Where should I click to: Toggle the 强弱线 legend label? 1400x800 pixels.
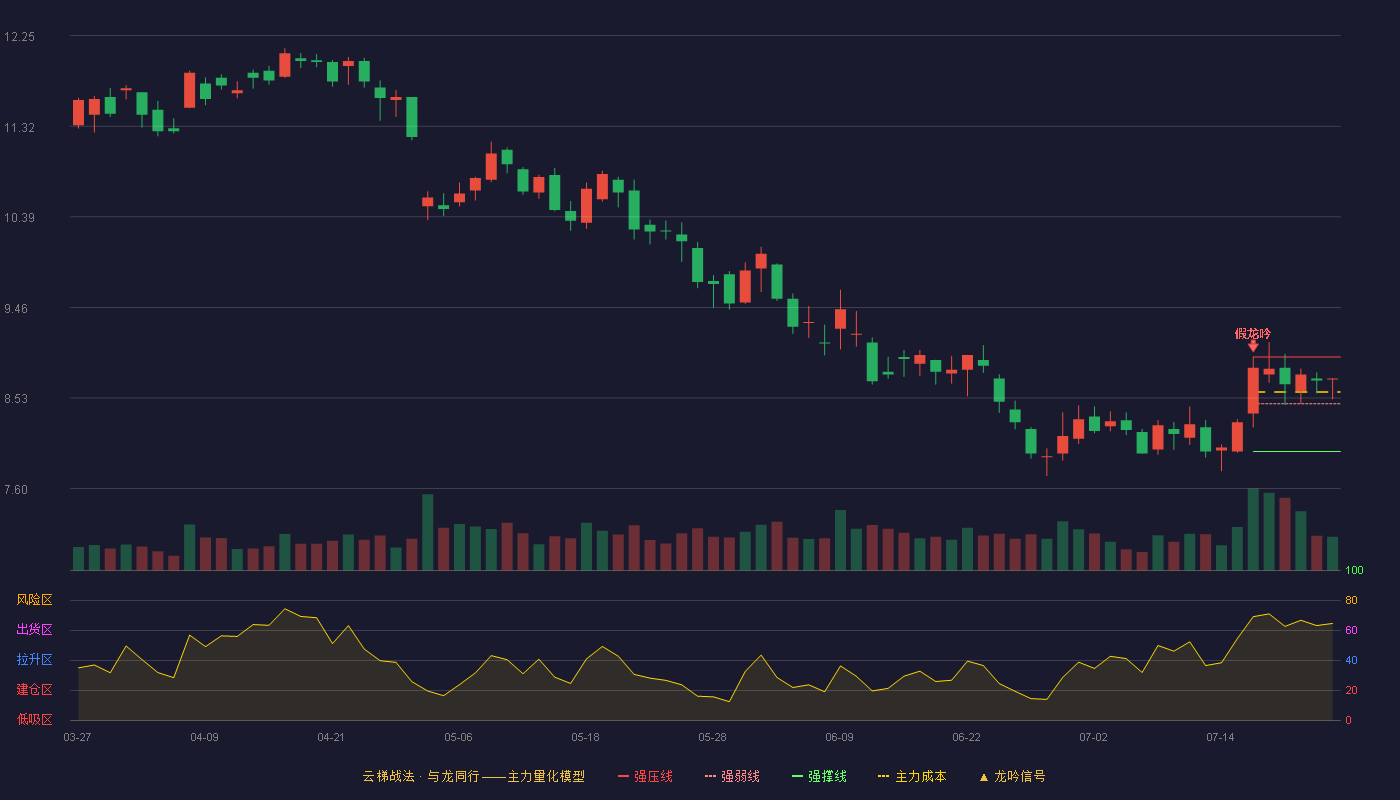pos(740,776)
